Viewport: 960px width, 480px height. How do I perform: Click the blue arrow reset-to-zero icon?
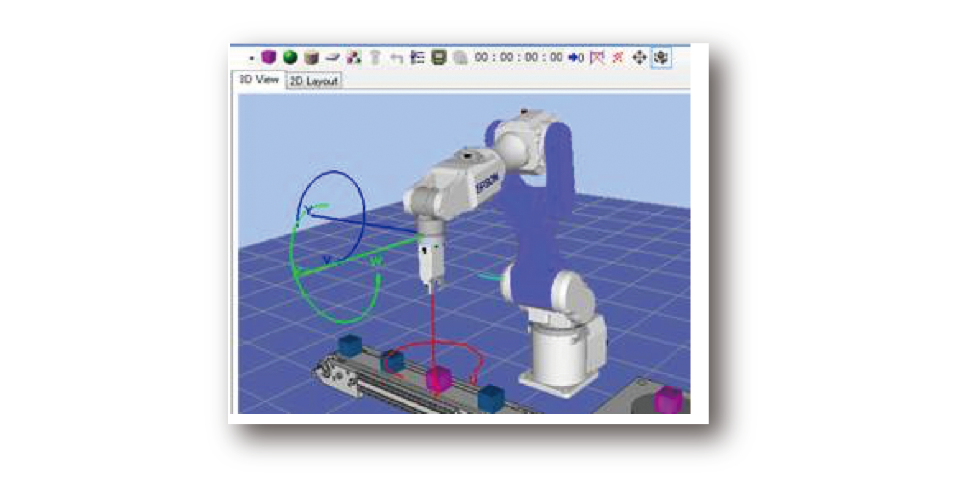pos(576,58)
